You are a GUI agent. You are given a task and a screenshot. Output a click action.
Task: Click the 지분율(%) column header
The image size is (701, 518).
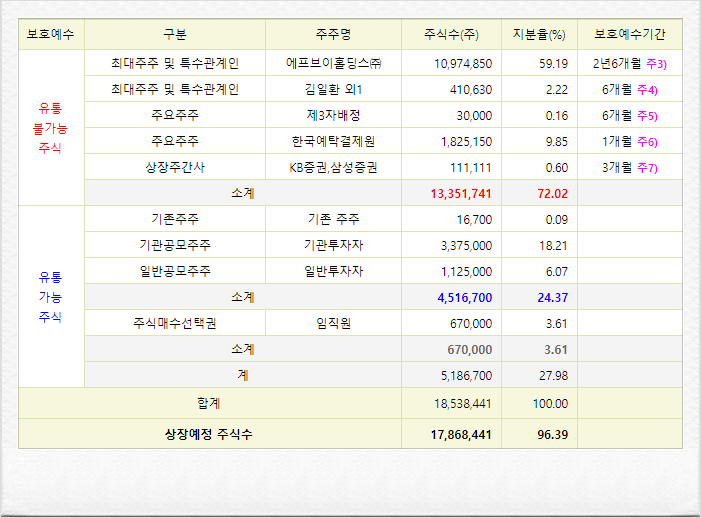(x=539, y=34)
